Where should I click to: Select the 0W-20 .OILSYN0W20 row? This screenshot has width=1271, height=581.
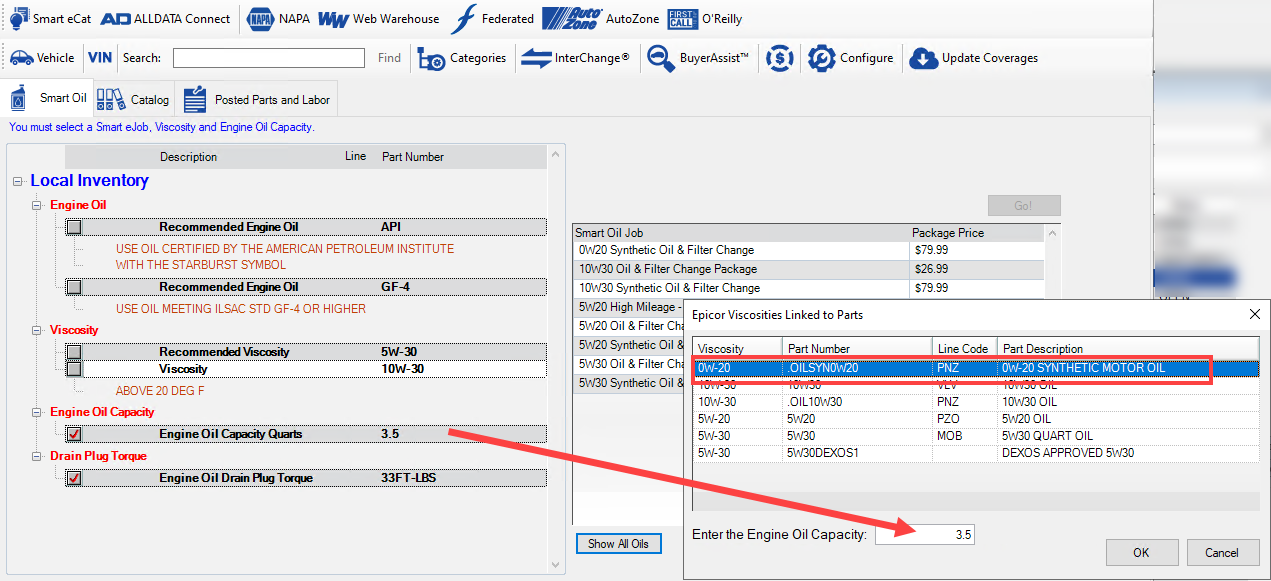(x=976, y=368)
